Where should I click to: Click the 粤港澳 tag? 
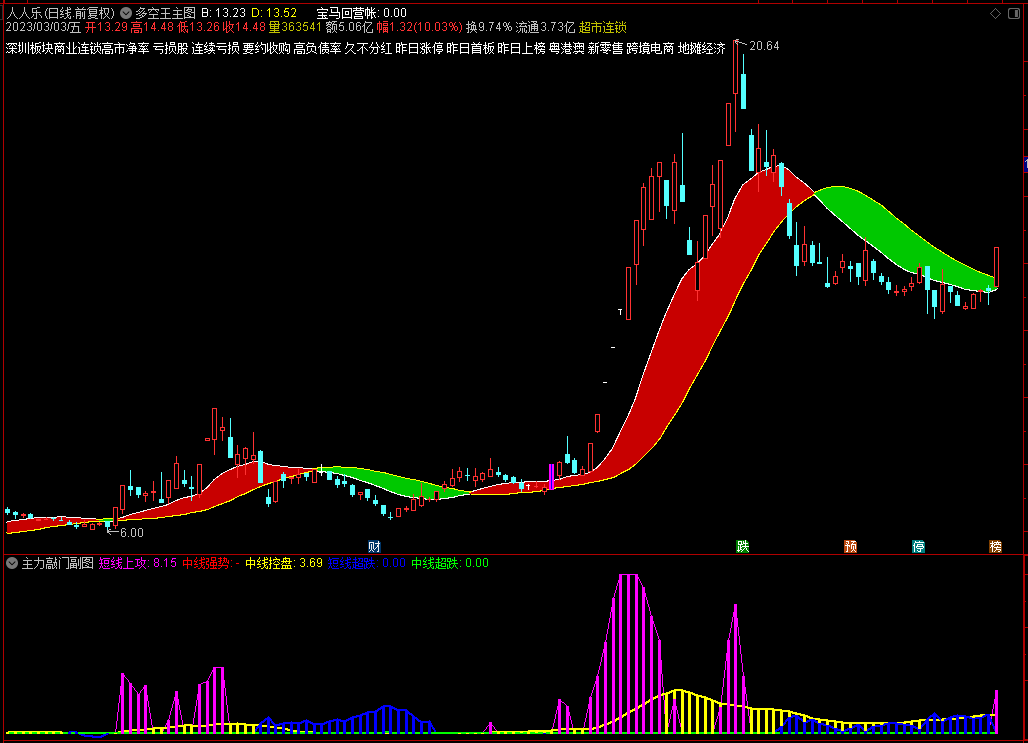tap(566, 49)
